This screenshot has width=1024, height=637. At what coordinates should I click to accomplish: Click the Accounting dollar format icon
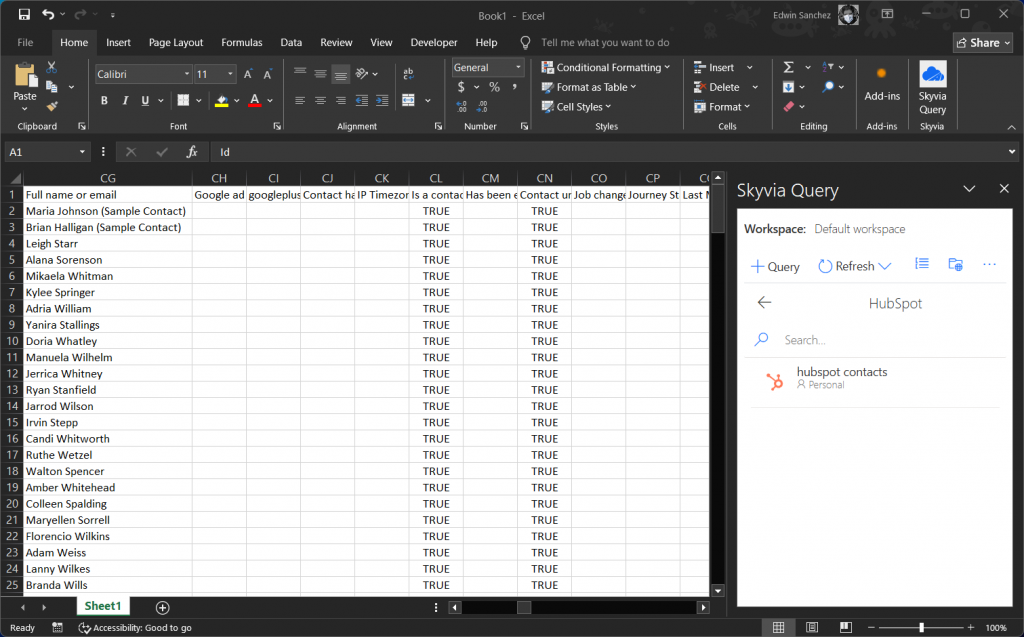(x=461, y=87)
